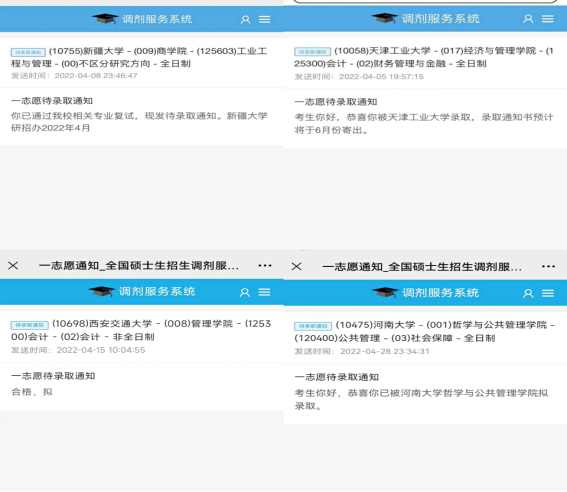
Task: Click send time 2022-04-28 23:34:31
Action: tap(385, 351)
